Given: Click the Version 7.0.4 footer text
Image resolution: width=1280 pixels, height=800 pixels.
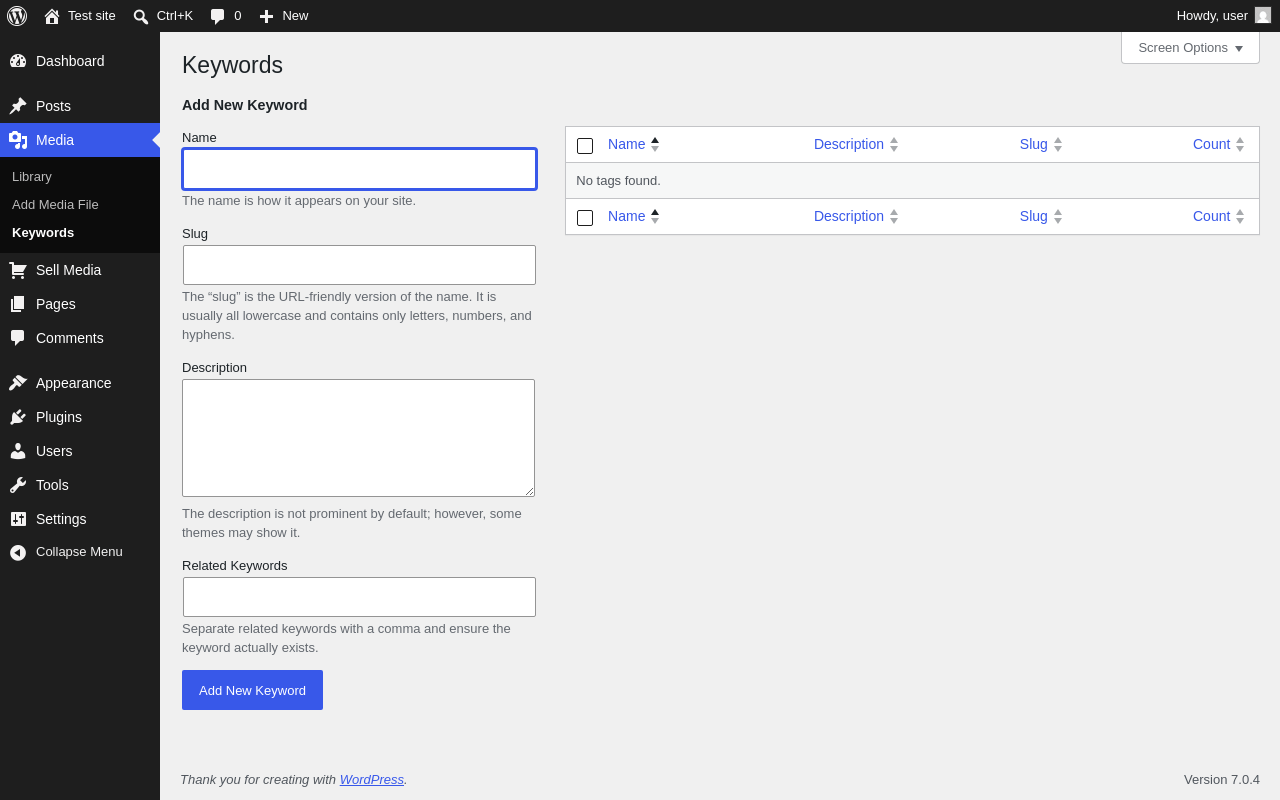Looking at the screenshot, I should pos(1222,779).
